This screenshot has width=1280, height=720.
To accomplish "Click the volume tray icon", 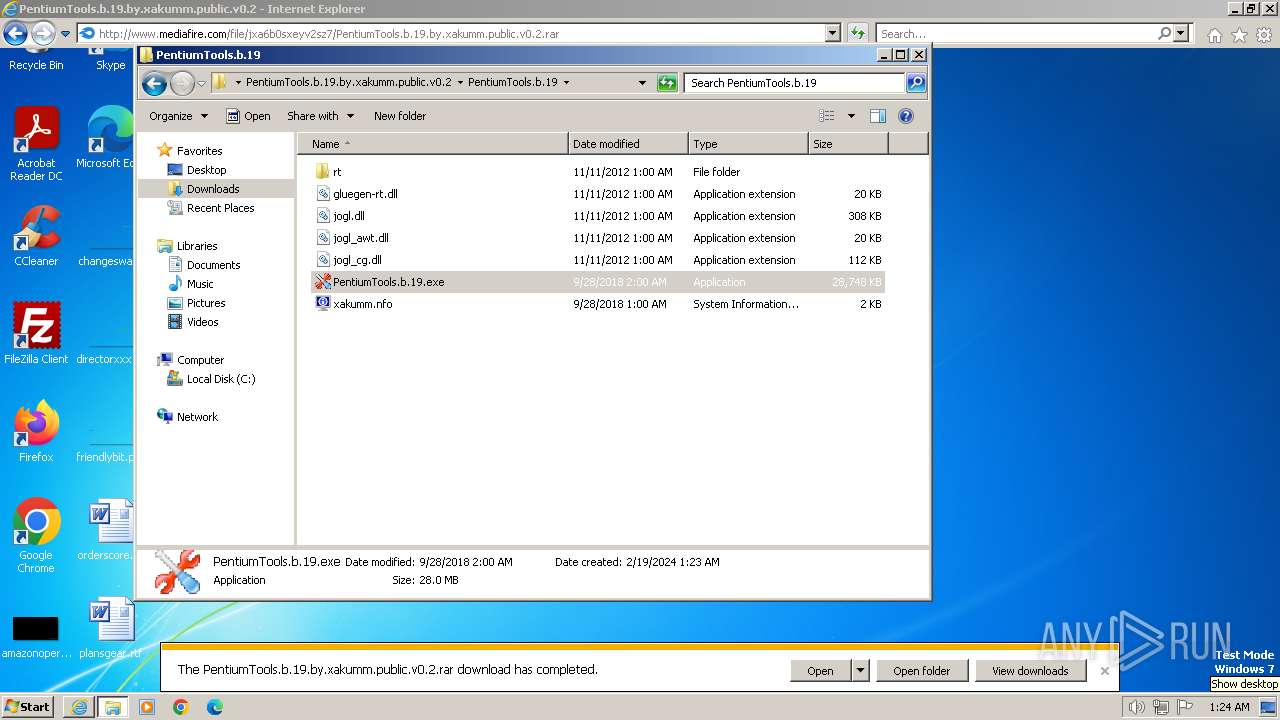I will [1137, 707].
